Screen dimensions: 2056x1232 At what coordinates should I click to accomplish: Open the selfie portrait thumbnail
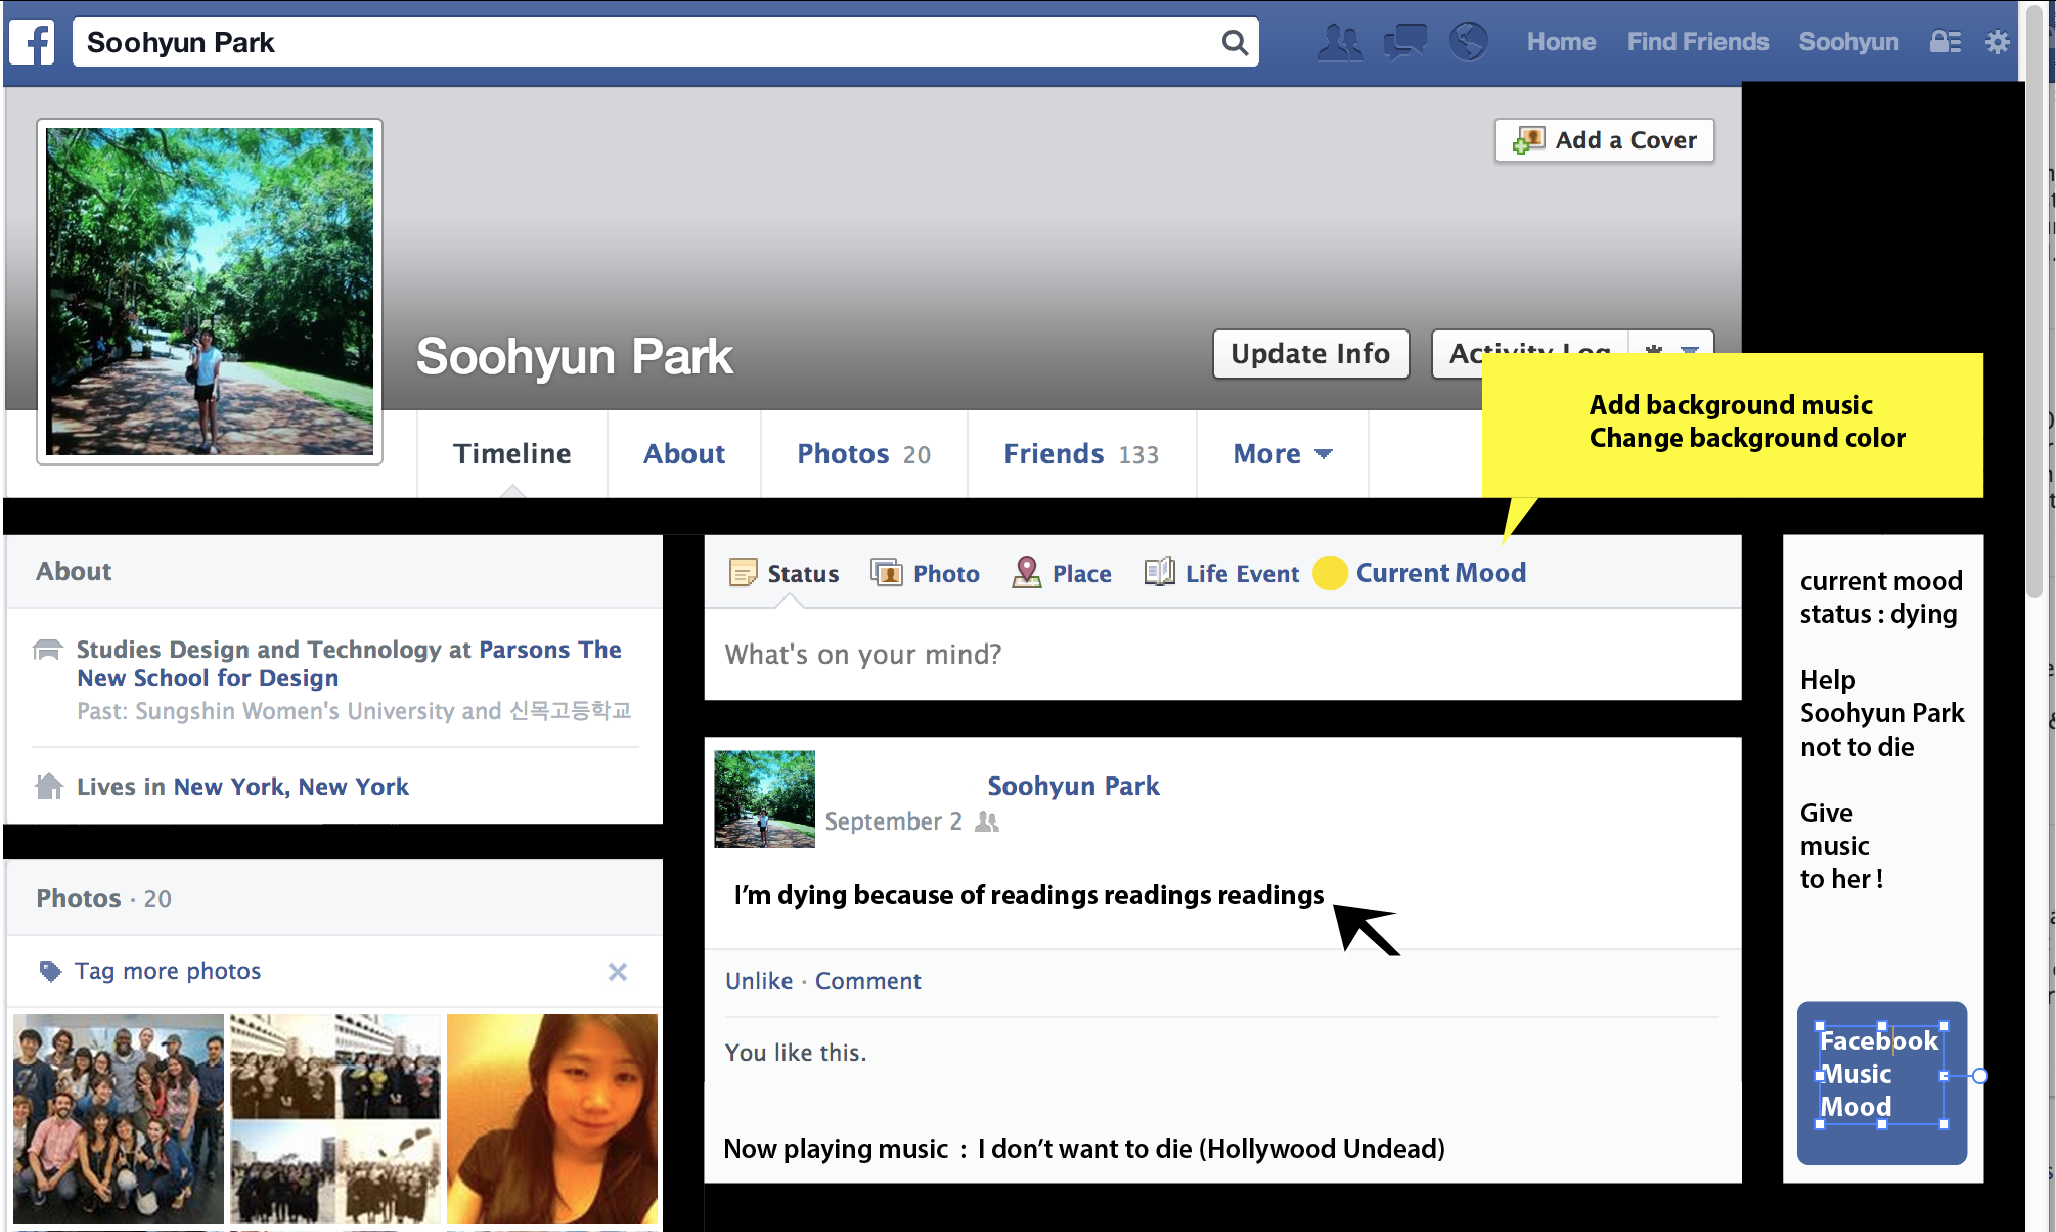pyautogui.click(x=552, y=1119)
